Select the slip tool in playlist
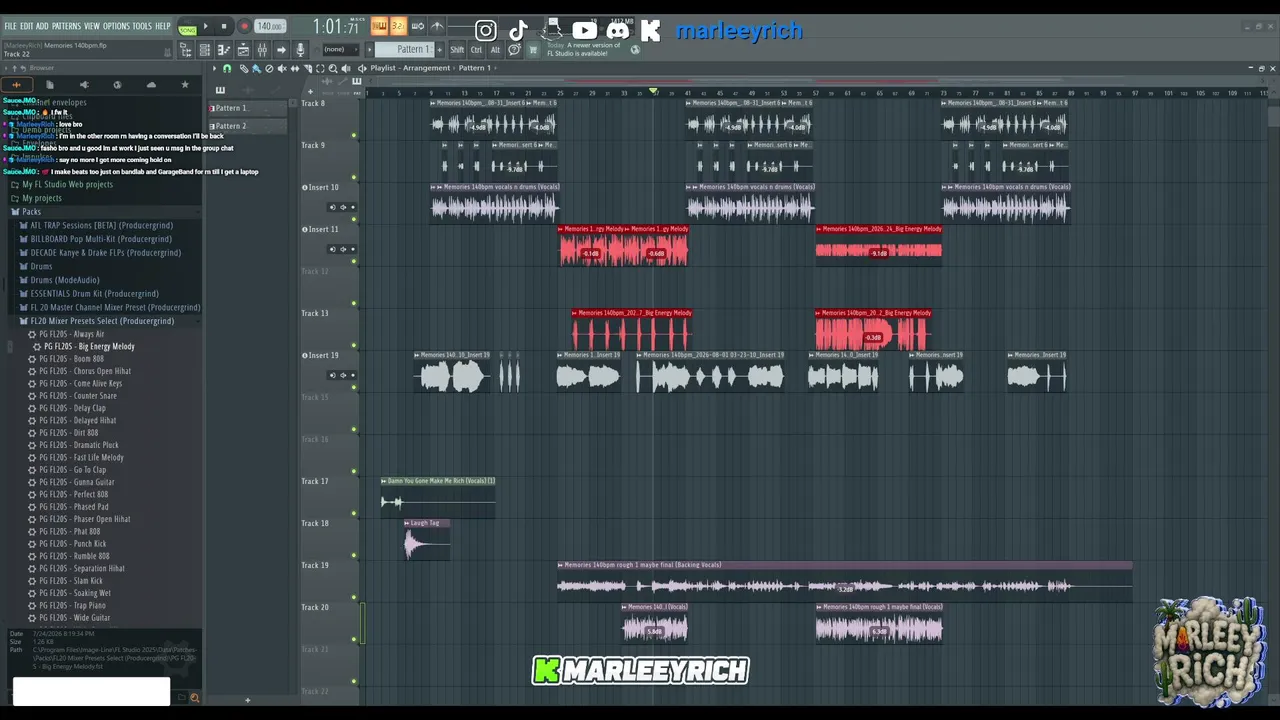 tap(295, 68)
